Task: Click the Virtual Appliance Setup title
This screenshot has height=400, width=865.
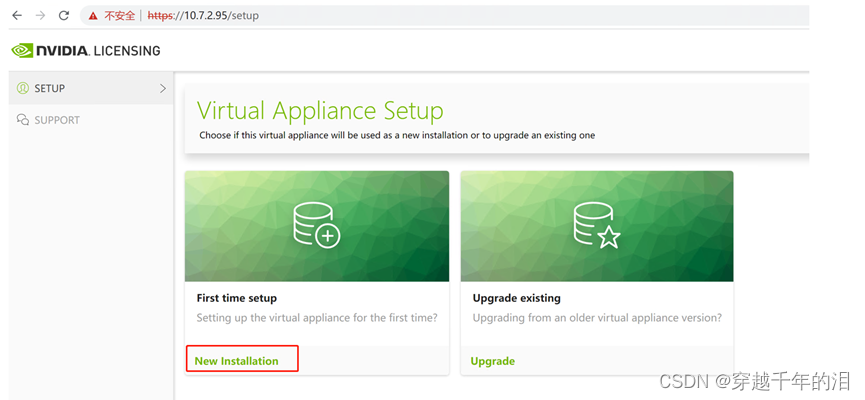Action: (x=320, y=110)
